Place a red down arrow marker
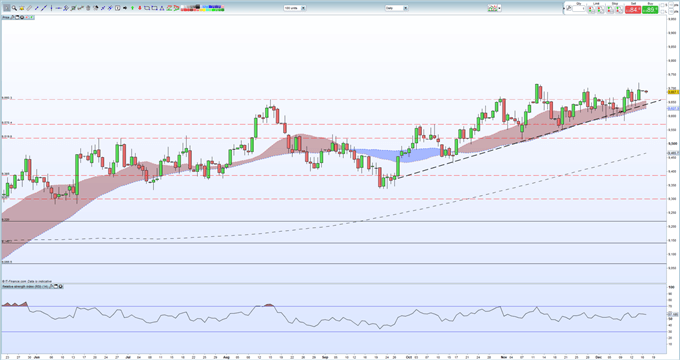 pyautogui.click(x=140, y=8)
